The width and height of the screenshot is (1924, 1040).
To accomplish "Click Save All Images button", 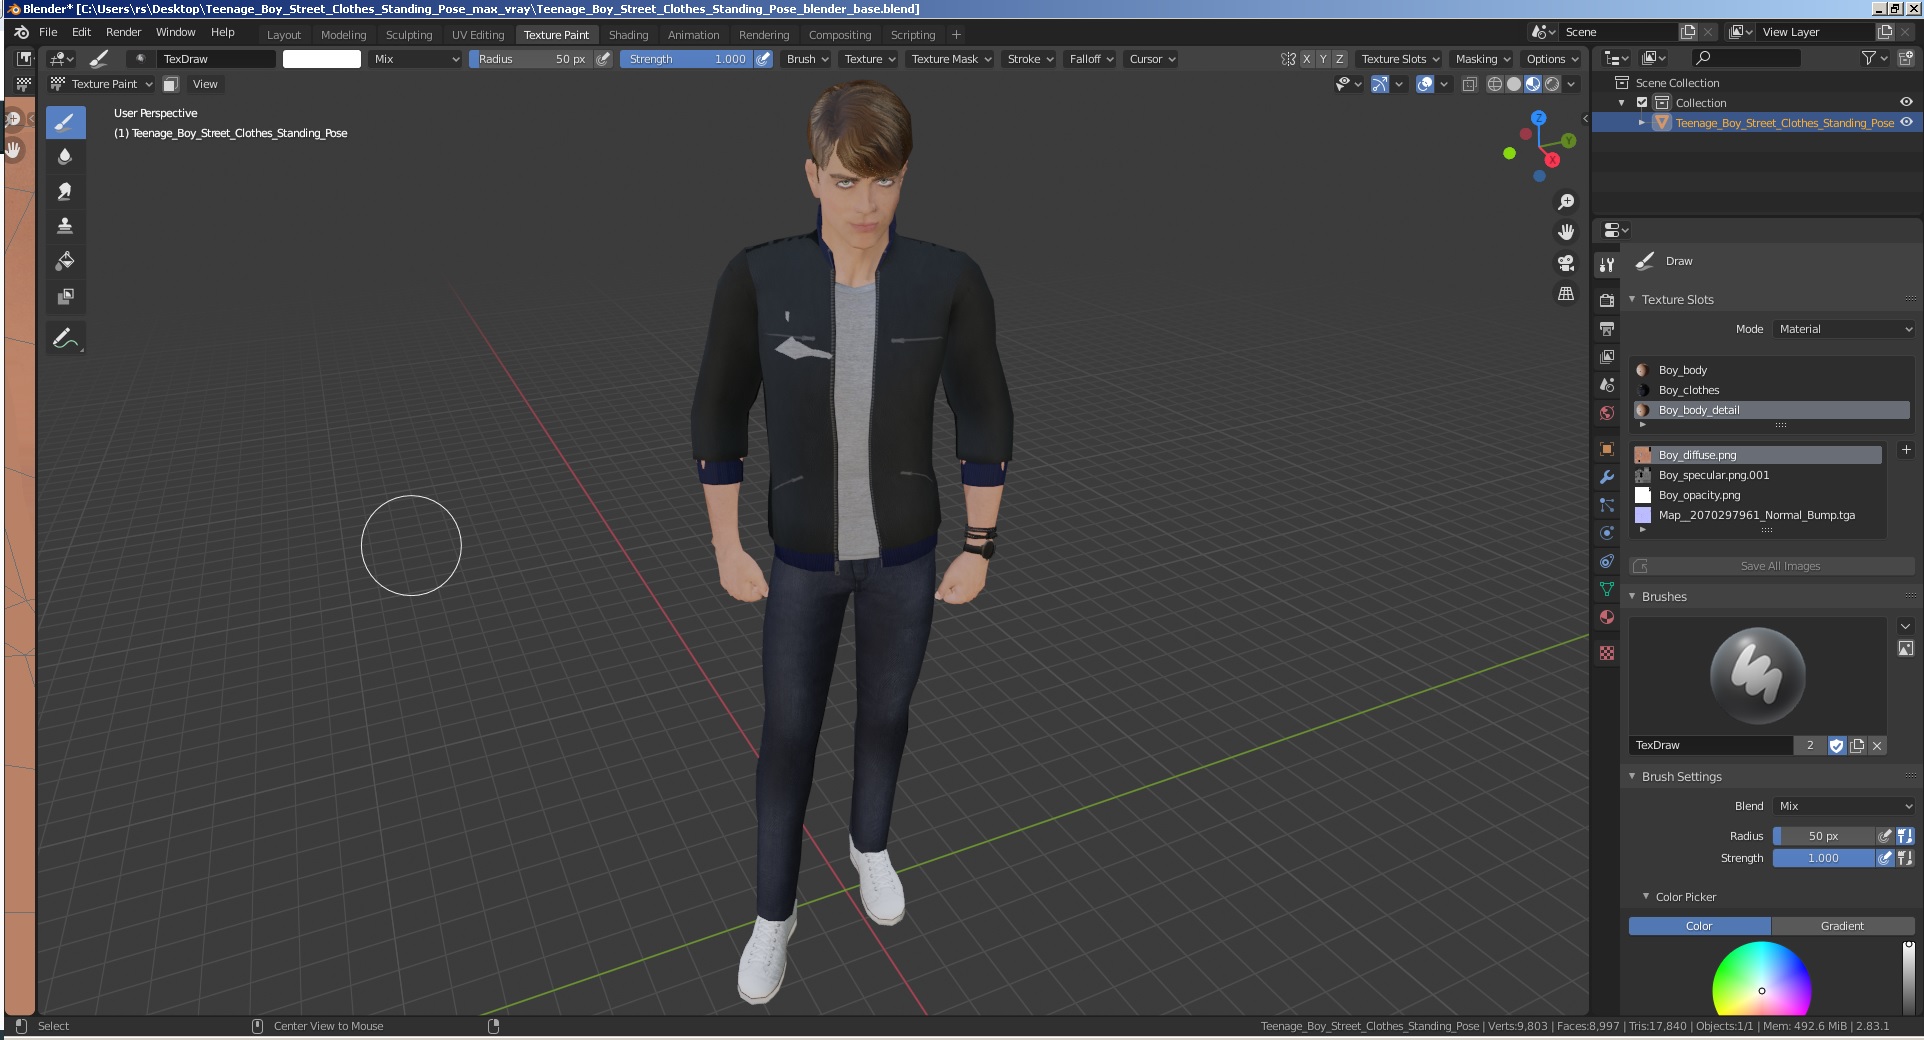I will [1771, 566].
